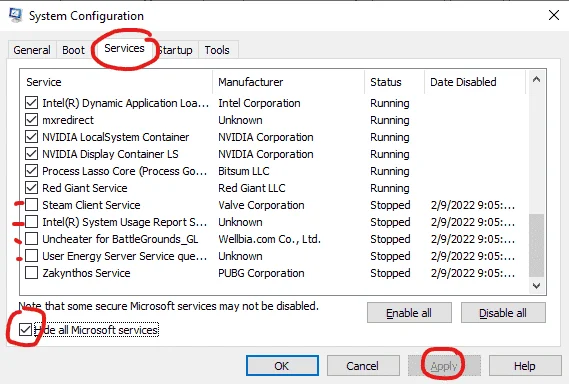Uncheck NVIDIA Display Container LS

coord(32,154)
